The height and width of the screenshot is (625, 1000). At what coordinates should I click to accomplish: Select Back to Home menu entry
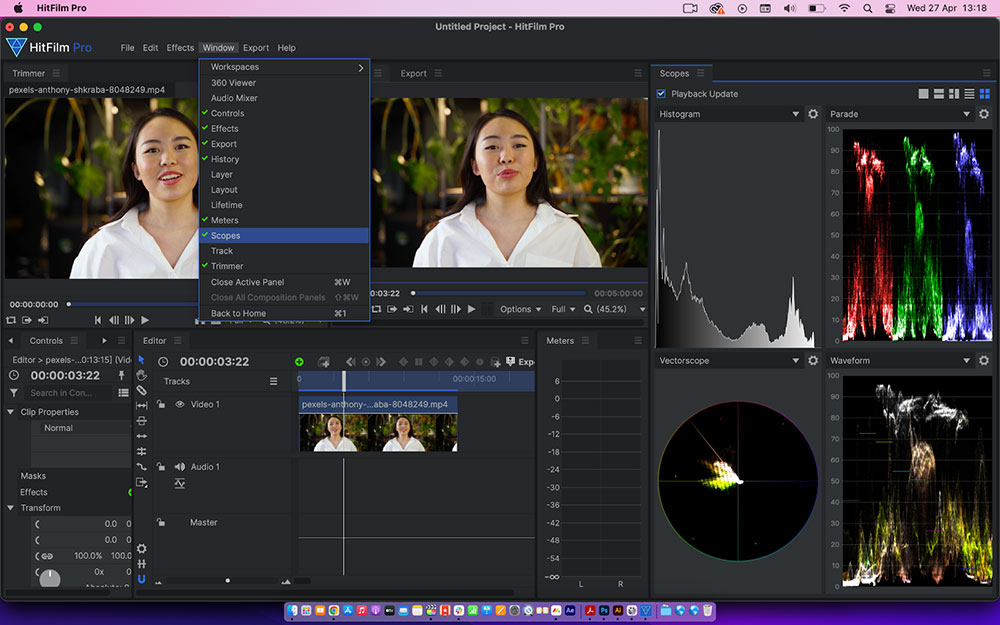tap(284, 313)
